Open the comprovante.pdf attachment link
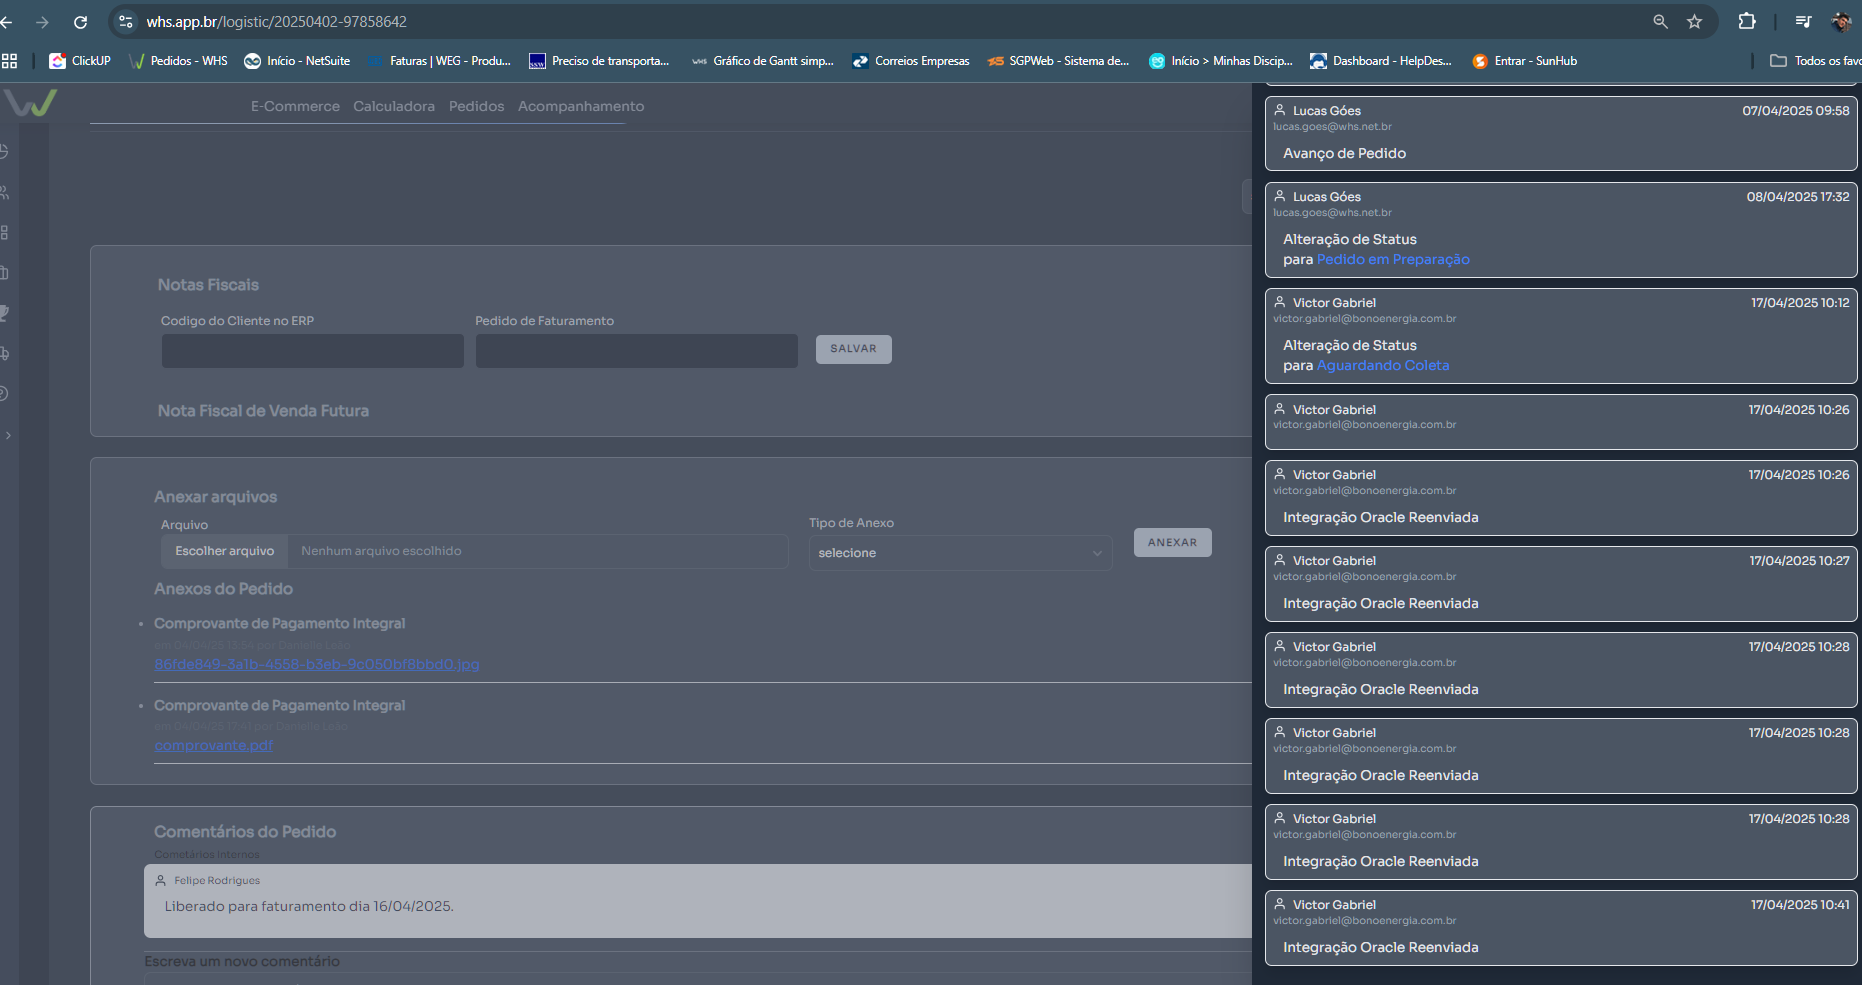Image resolution: width=1862 pixels, height=985 pixels. [x=213, y=746]
